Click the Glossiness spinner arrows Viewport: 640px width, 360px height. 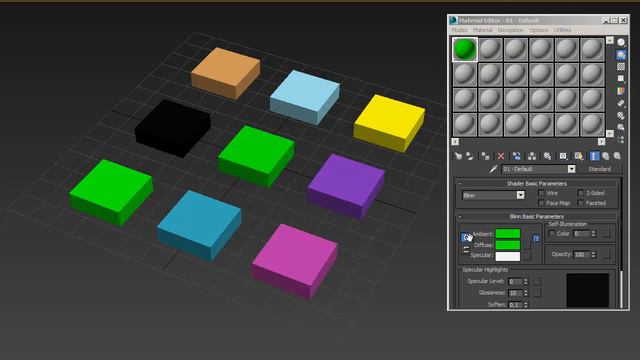point(526,293)
